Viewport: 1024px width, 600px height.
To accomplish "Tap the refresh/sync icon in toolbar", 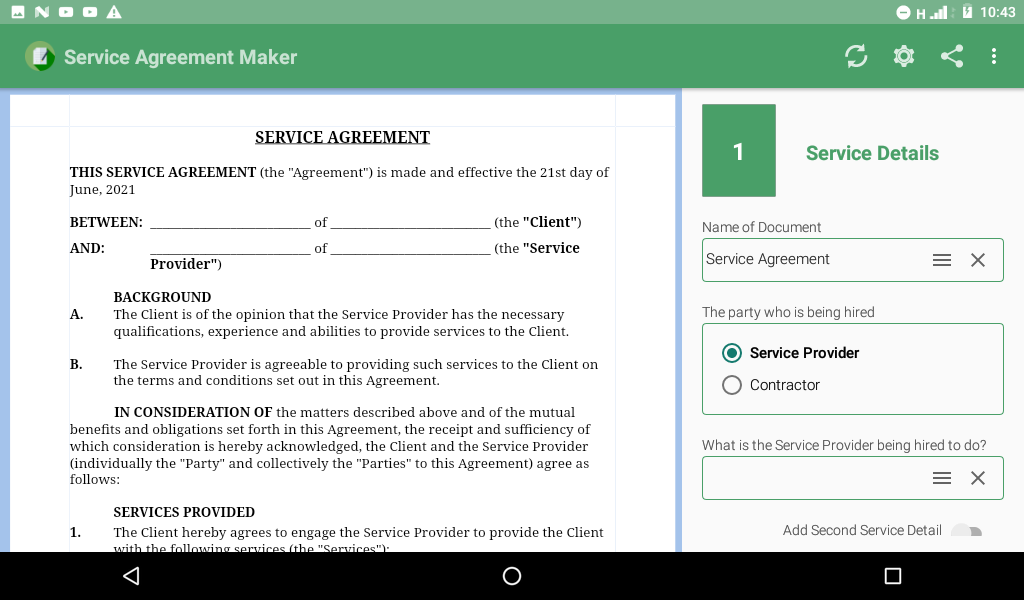I will point(856,56).
